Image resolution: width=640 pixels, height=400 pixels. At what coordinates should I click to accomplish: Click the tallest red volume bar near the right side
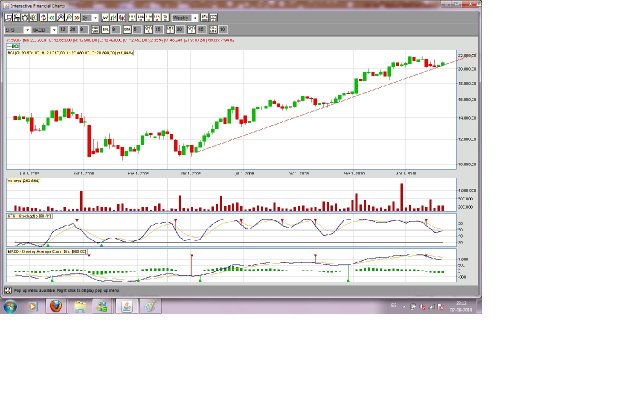[402, 197]
